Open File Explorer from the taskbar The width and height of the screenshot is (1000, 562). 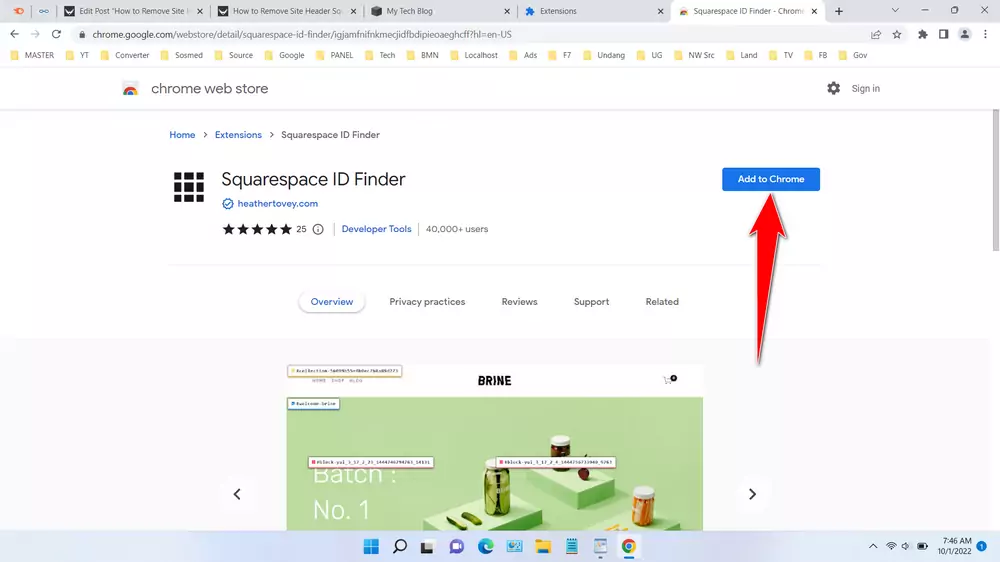543,547
